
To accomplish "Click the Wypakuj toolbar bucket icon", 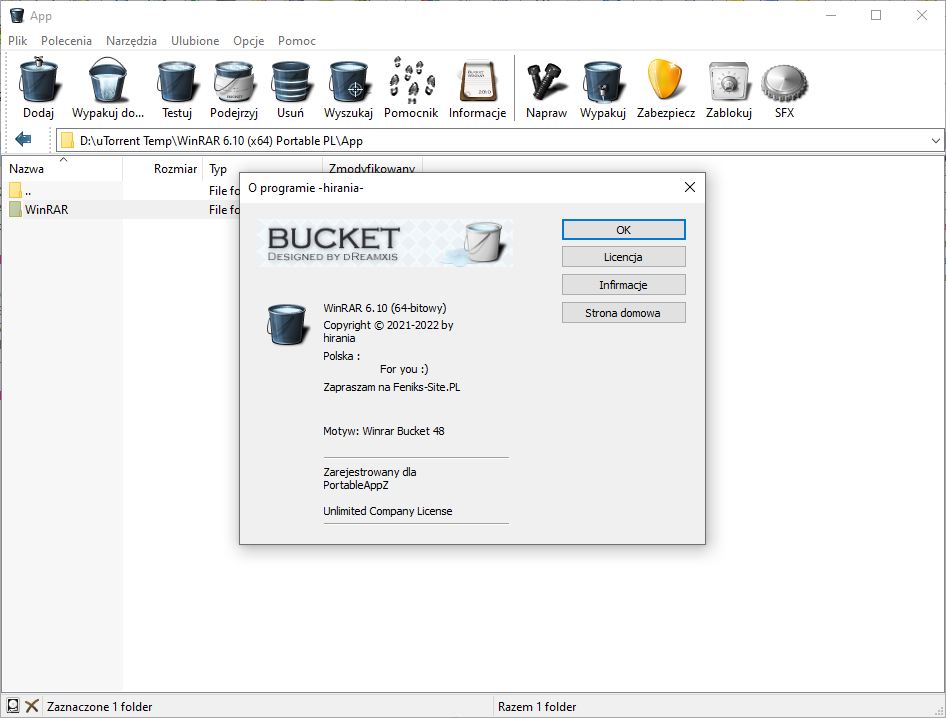I will point(603,81).
